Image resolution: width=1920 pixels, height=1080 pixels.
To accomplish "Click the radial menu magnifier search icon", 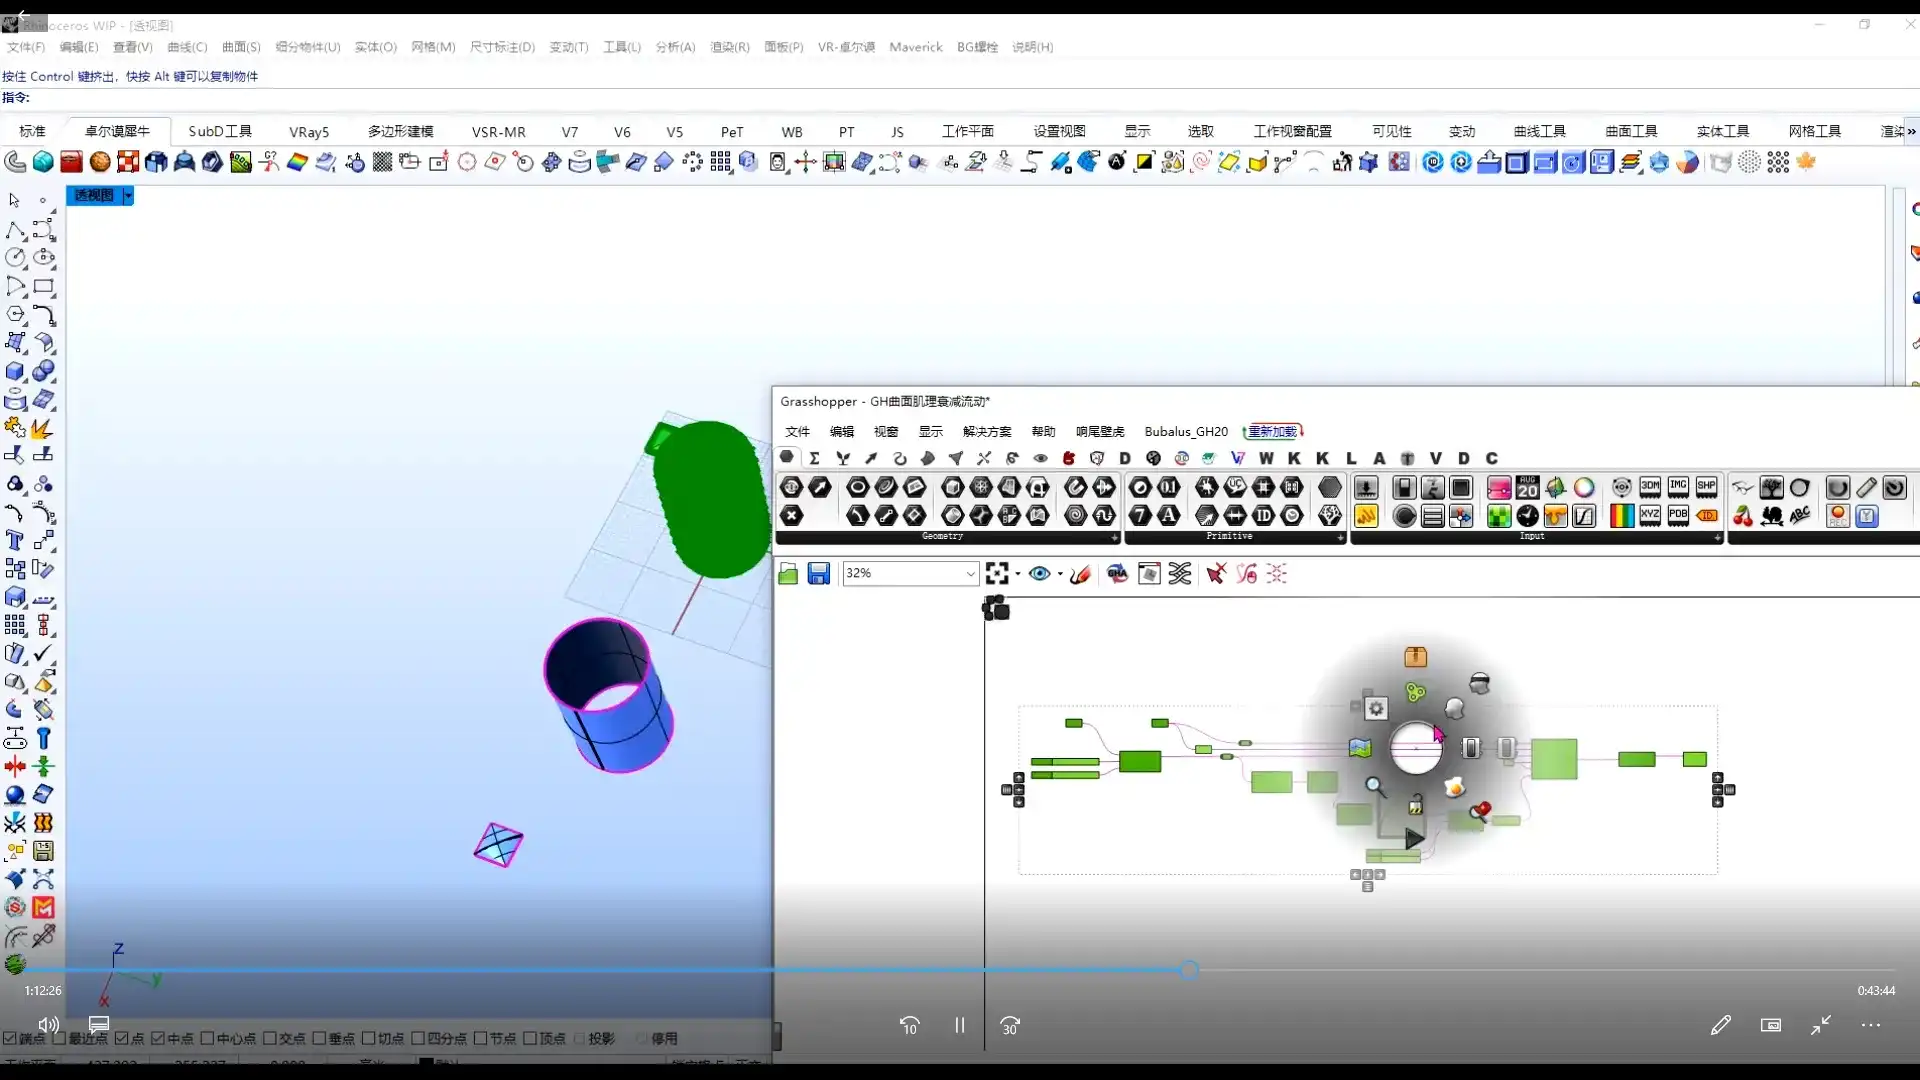I will (1376, 786).
